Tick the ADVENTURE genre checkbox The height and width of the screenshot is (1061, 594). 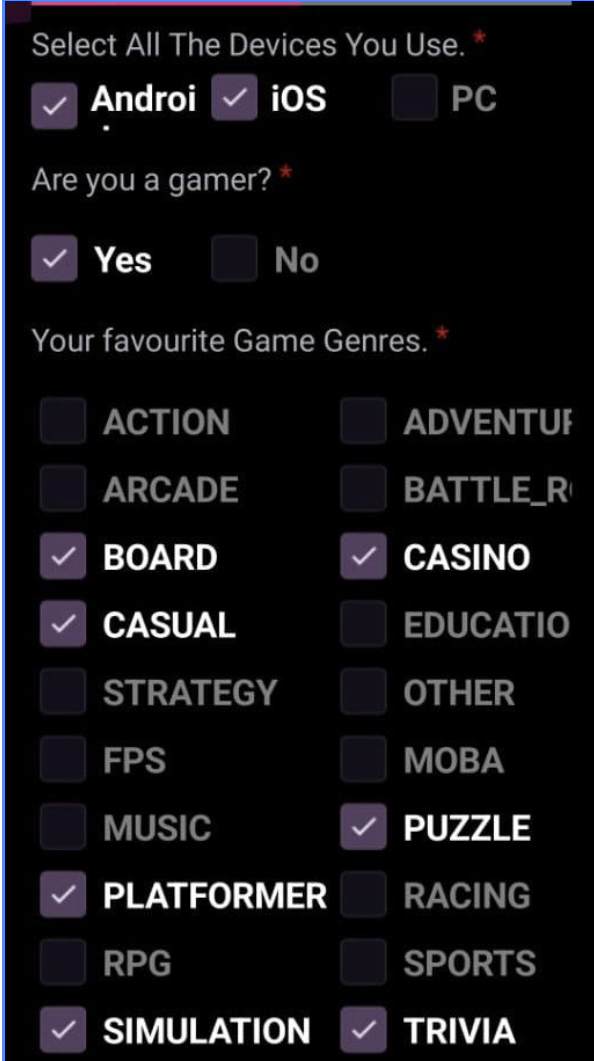[x=363, y=421]
